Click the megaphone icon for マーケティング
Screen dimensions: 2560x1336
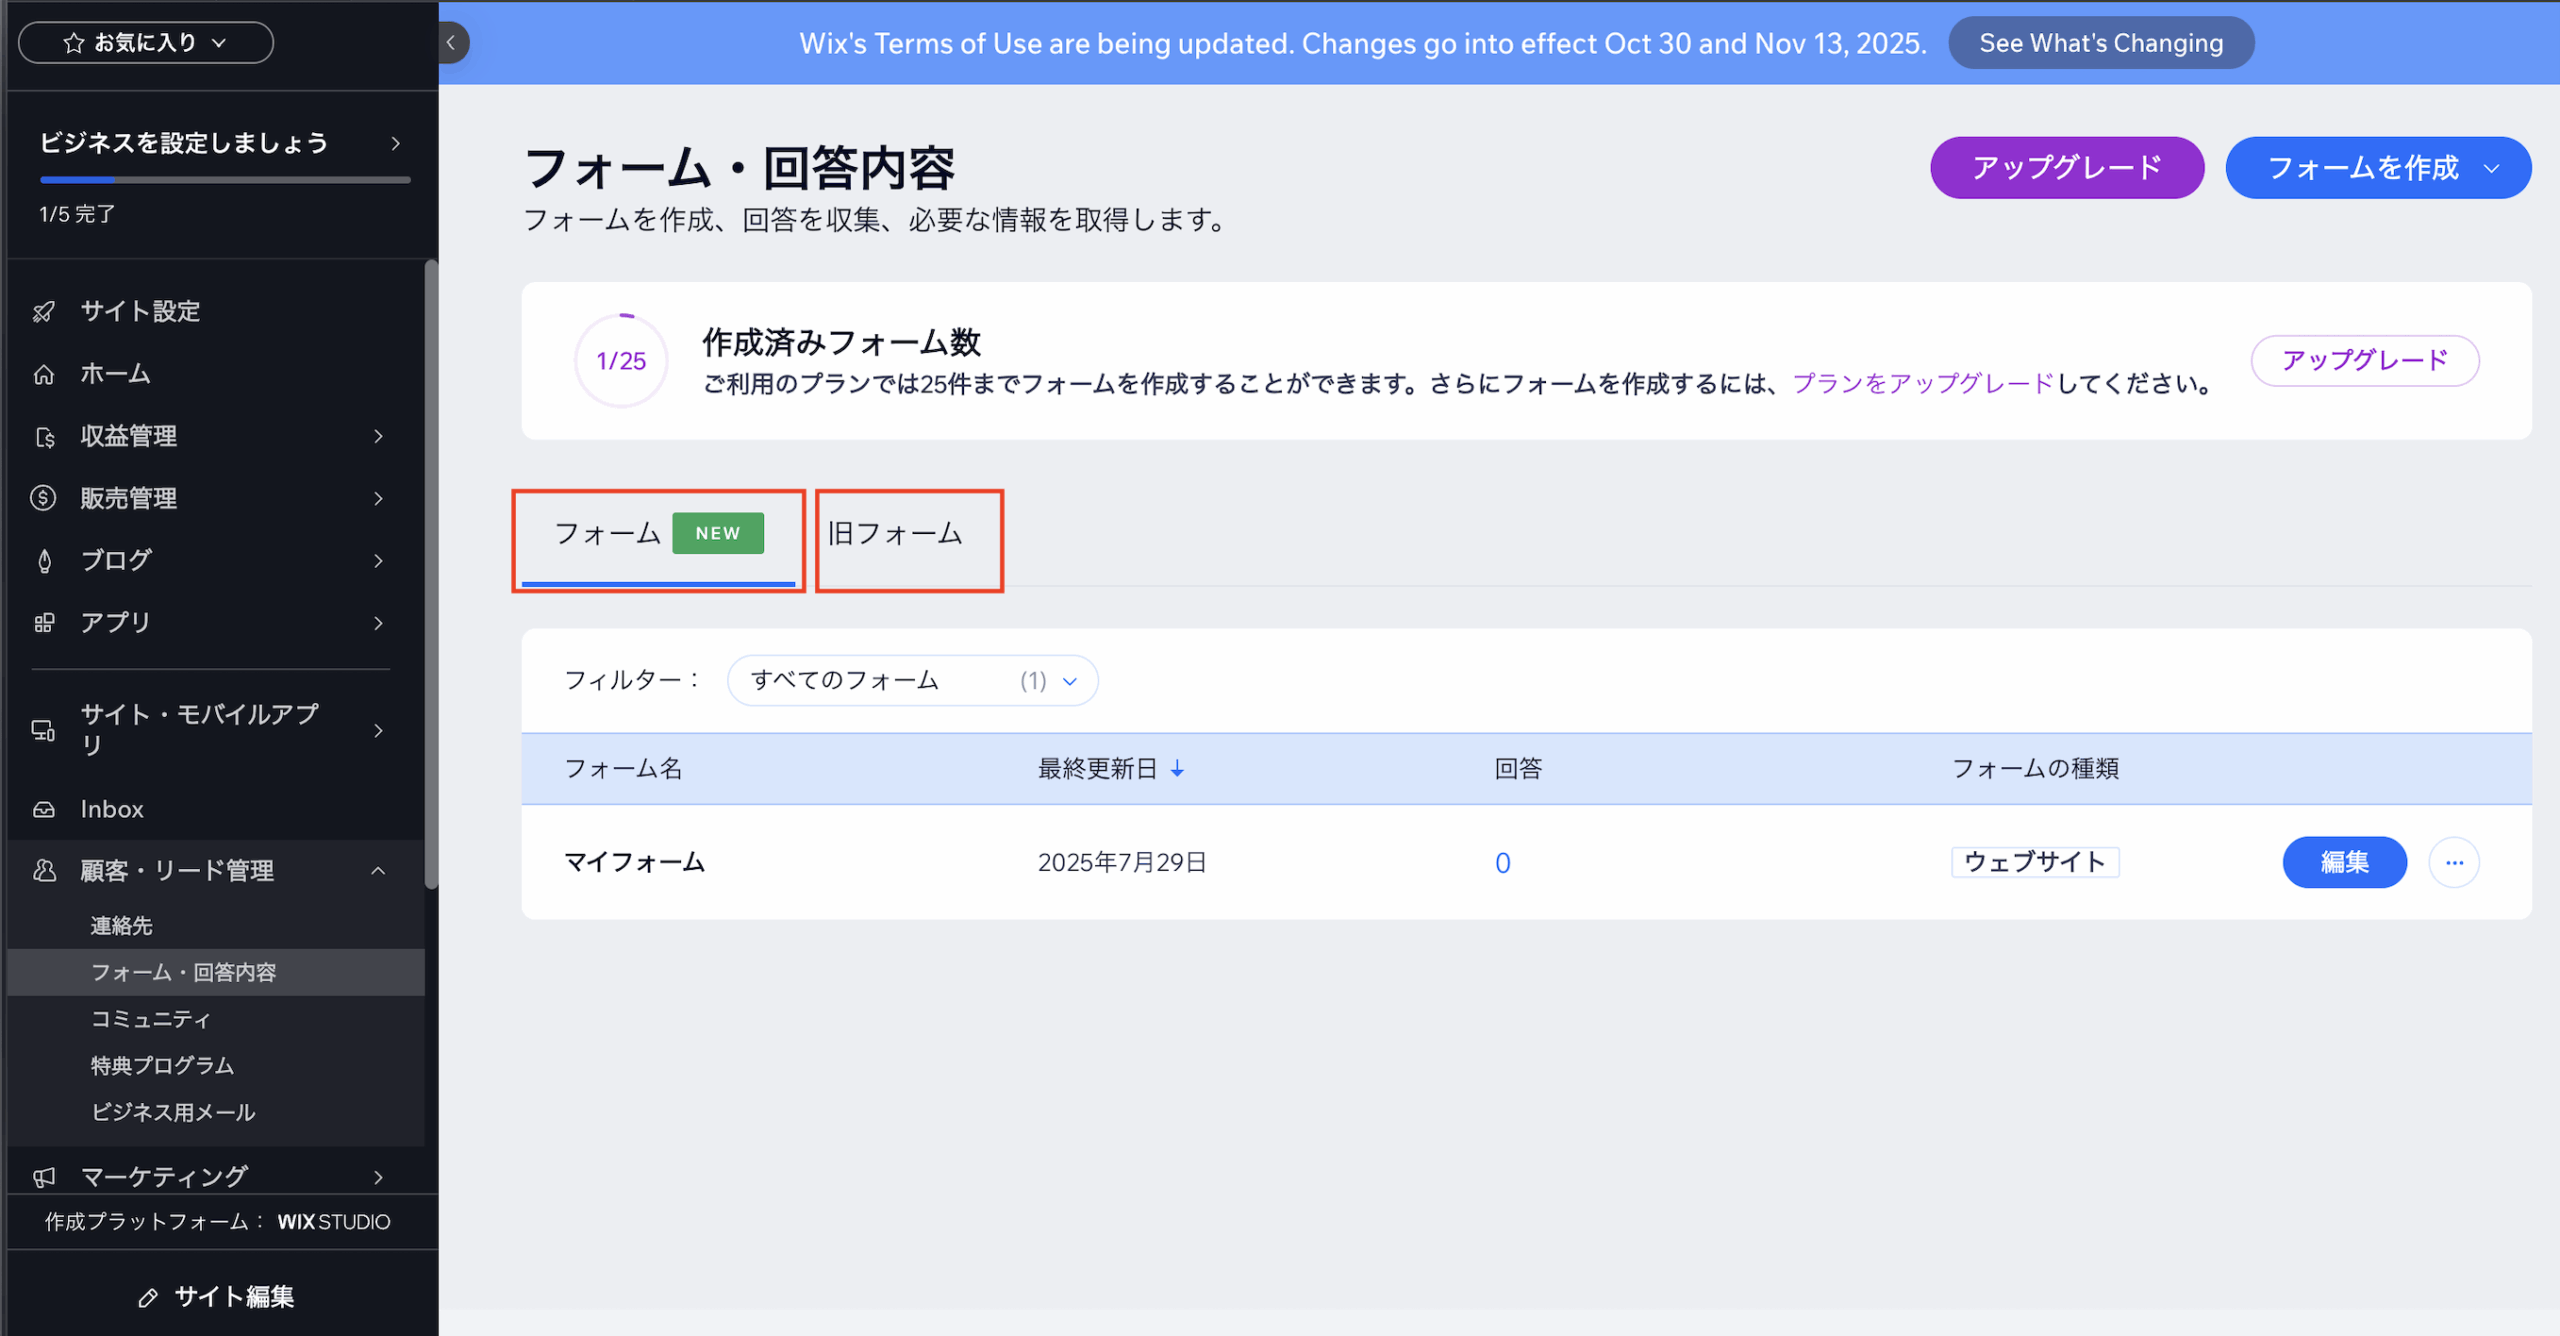[44, 1177]
